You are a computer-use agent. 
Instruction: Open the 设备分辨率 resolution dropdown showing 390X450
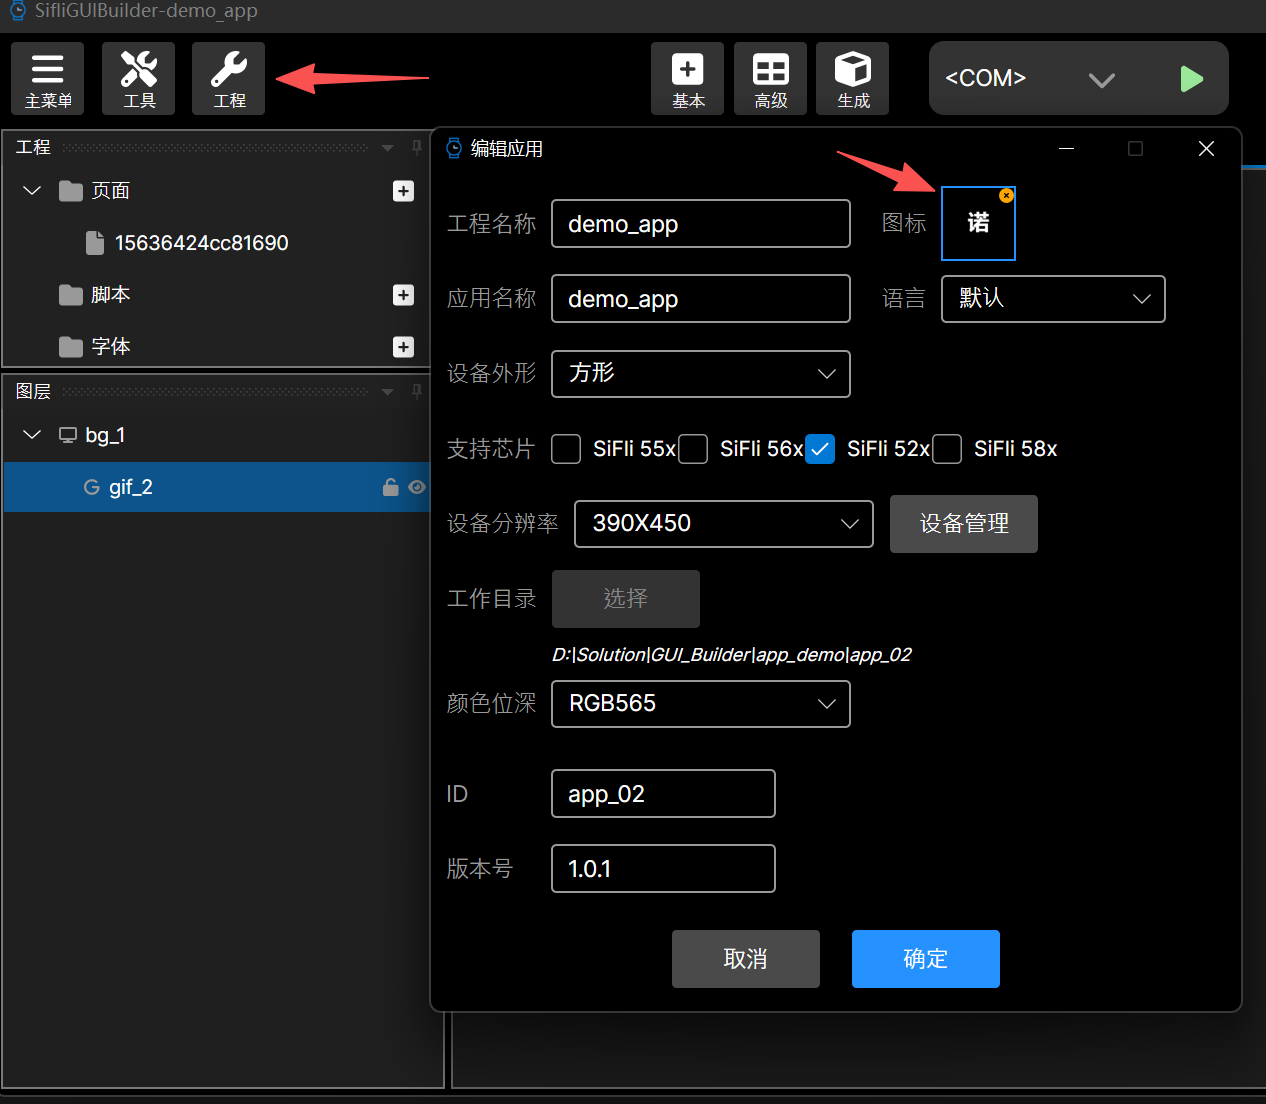click(723, 523)
